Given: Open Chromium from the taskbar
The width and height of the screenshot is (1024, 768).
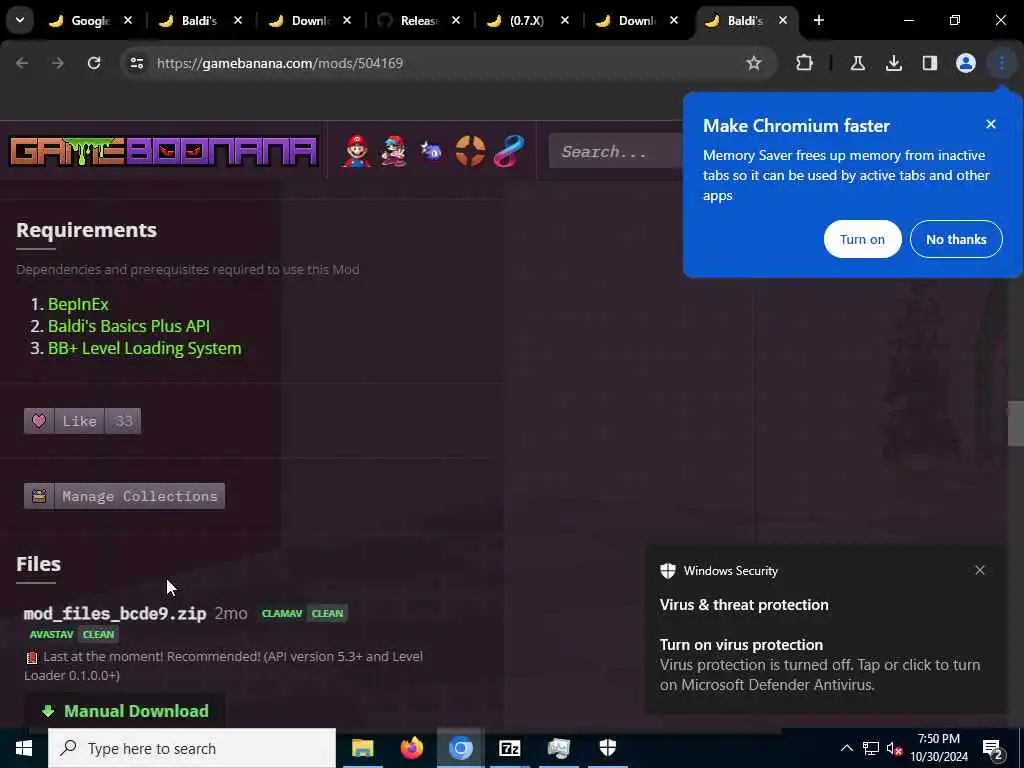Looking at the screenshot, I should [460, 748].
